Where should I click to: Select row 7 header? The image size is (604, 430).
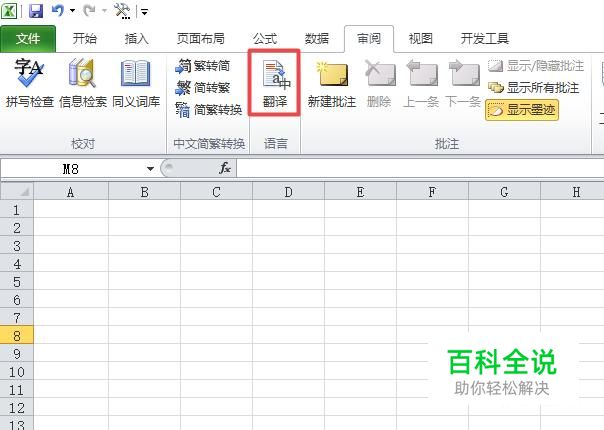[17, 317]
